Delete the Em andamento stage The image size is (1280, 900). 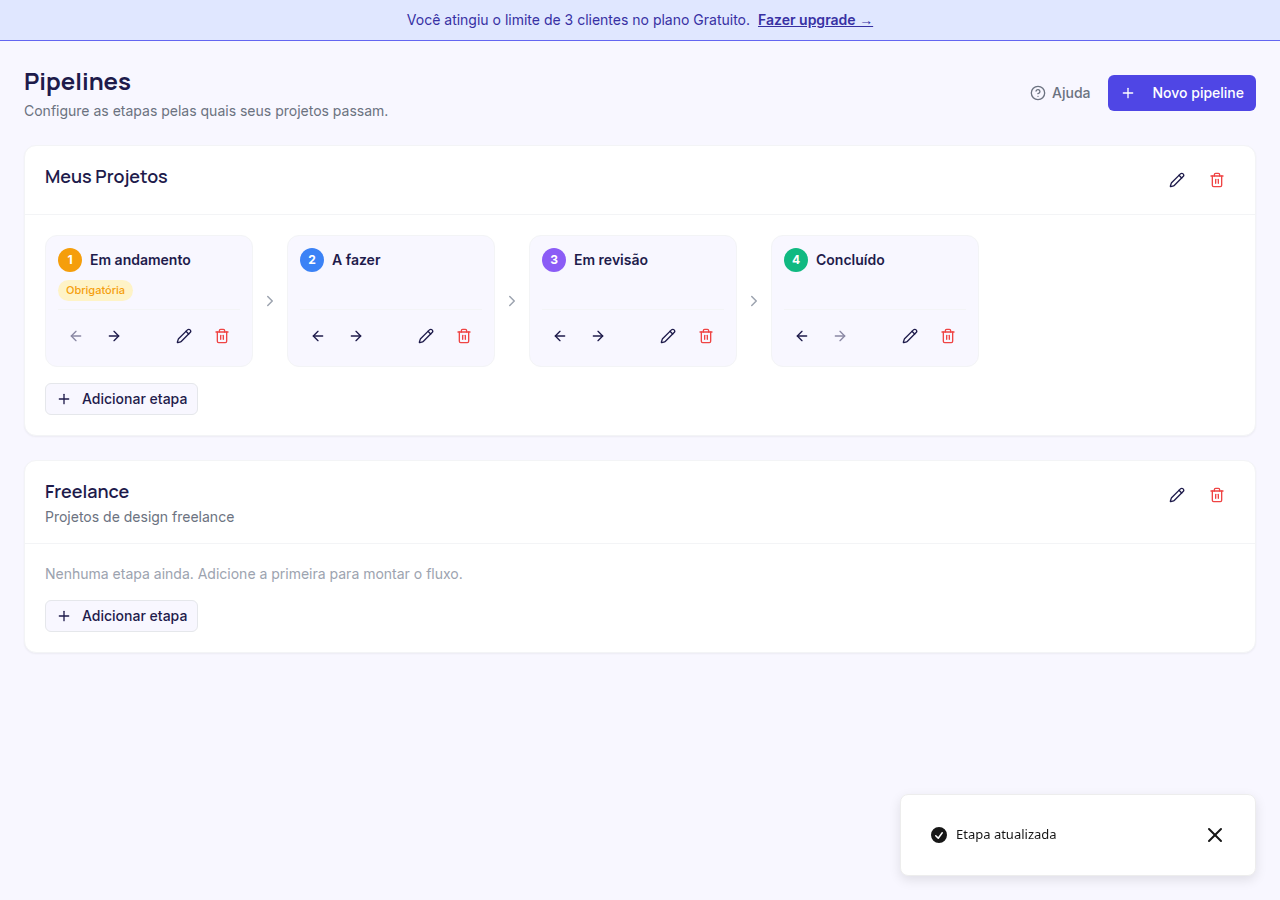click(222, 336)
